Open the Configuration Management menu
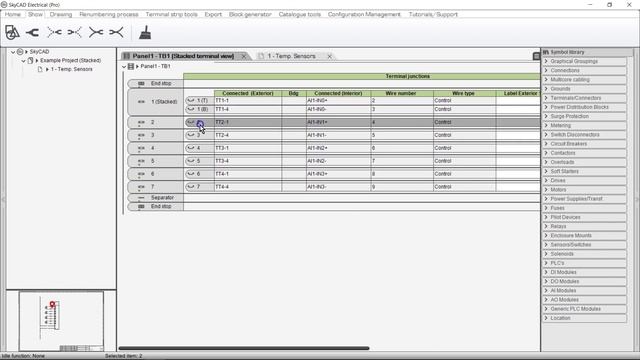This screenshot has width=640, height=360. pos(364,14)
